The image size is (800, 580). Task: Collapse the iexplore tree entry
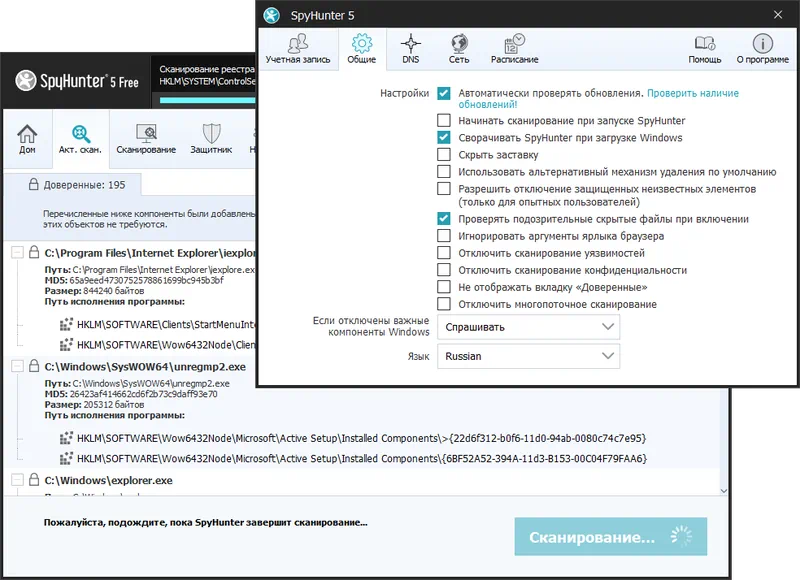pyautogui.click(x=17, y=252)
